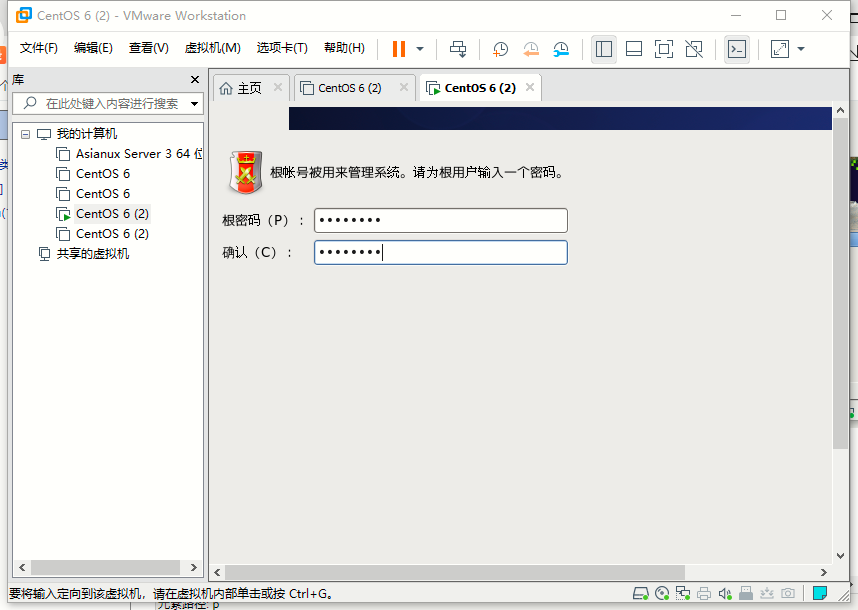Click the USB device status icon
This screenshot has width=858, height=610.
pyautogui.click(x=746, y=593)
